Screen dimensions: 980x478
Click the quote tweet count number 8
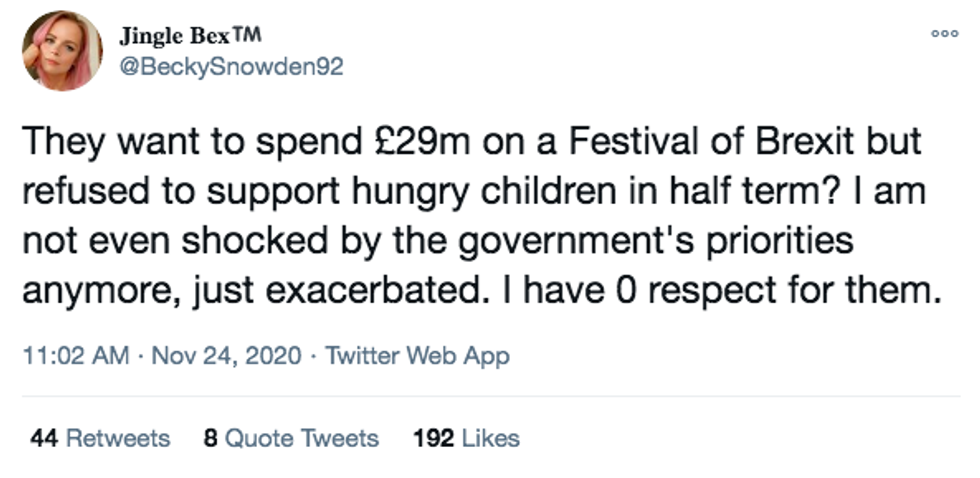tap(209, 438)
